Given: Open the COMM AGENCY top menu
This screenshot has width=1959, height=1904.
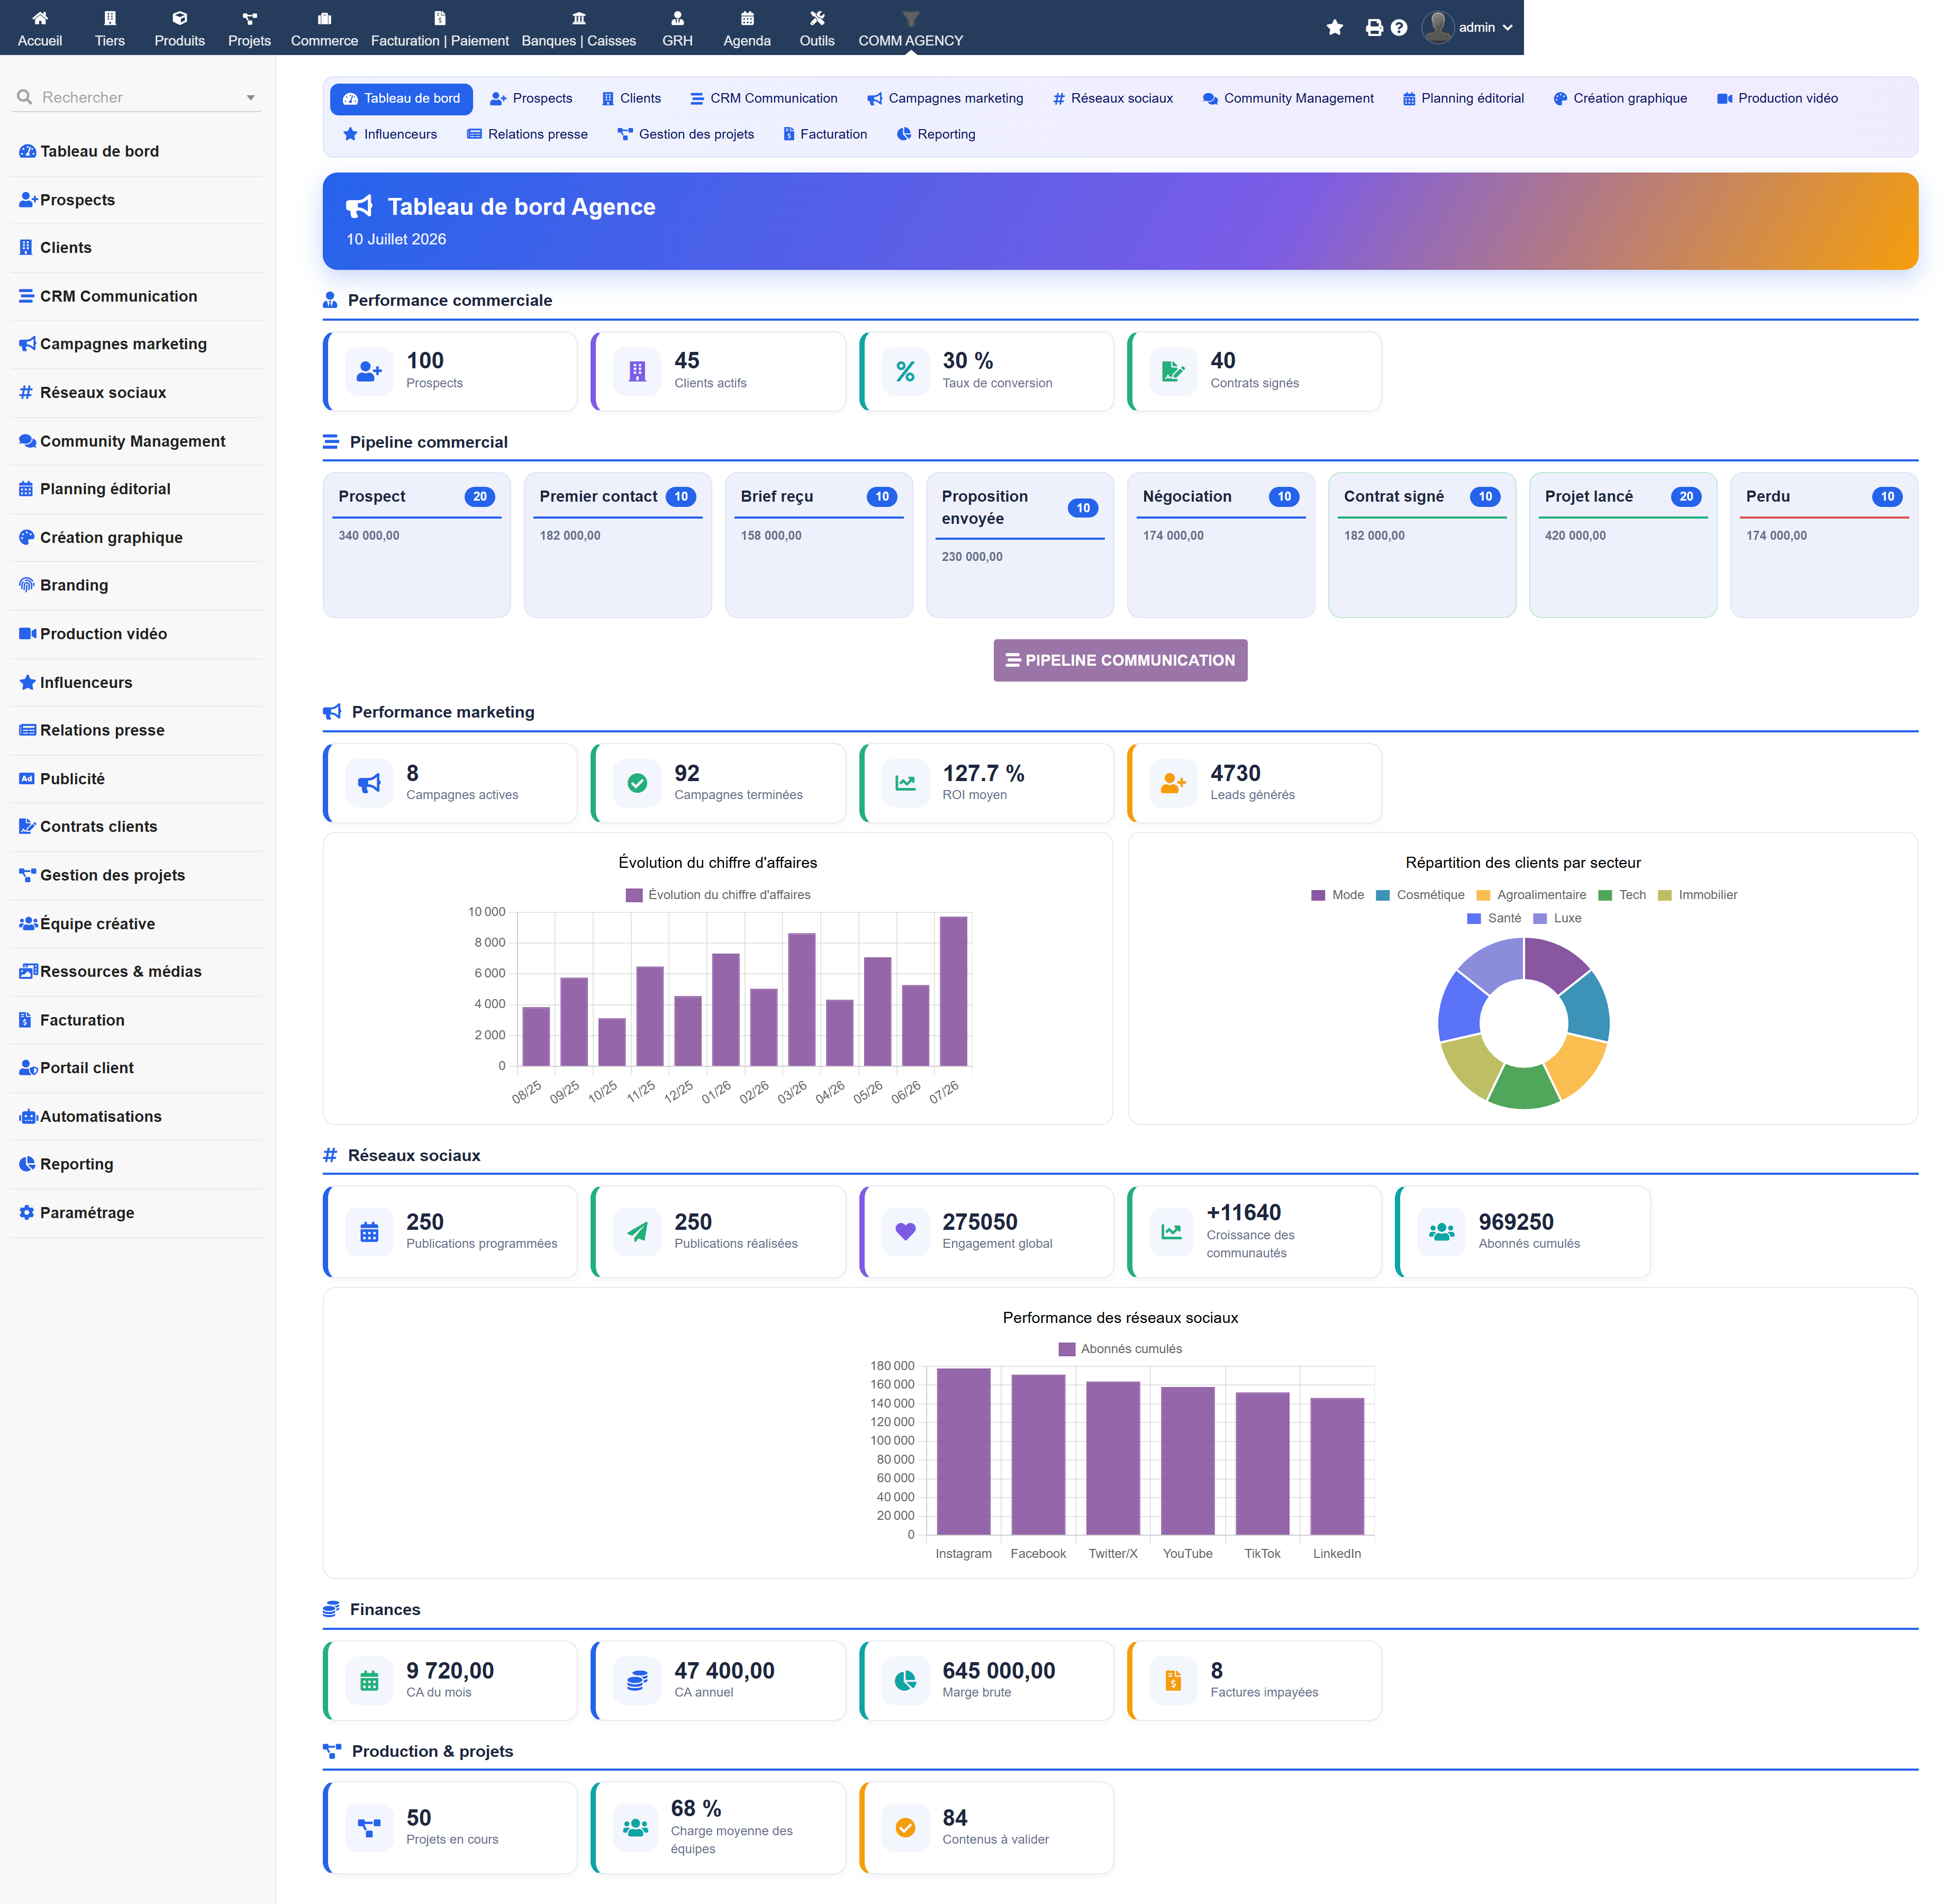Looking at the screenshot, I should tap(910, 28).
